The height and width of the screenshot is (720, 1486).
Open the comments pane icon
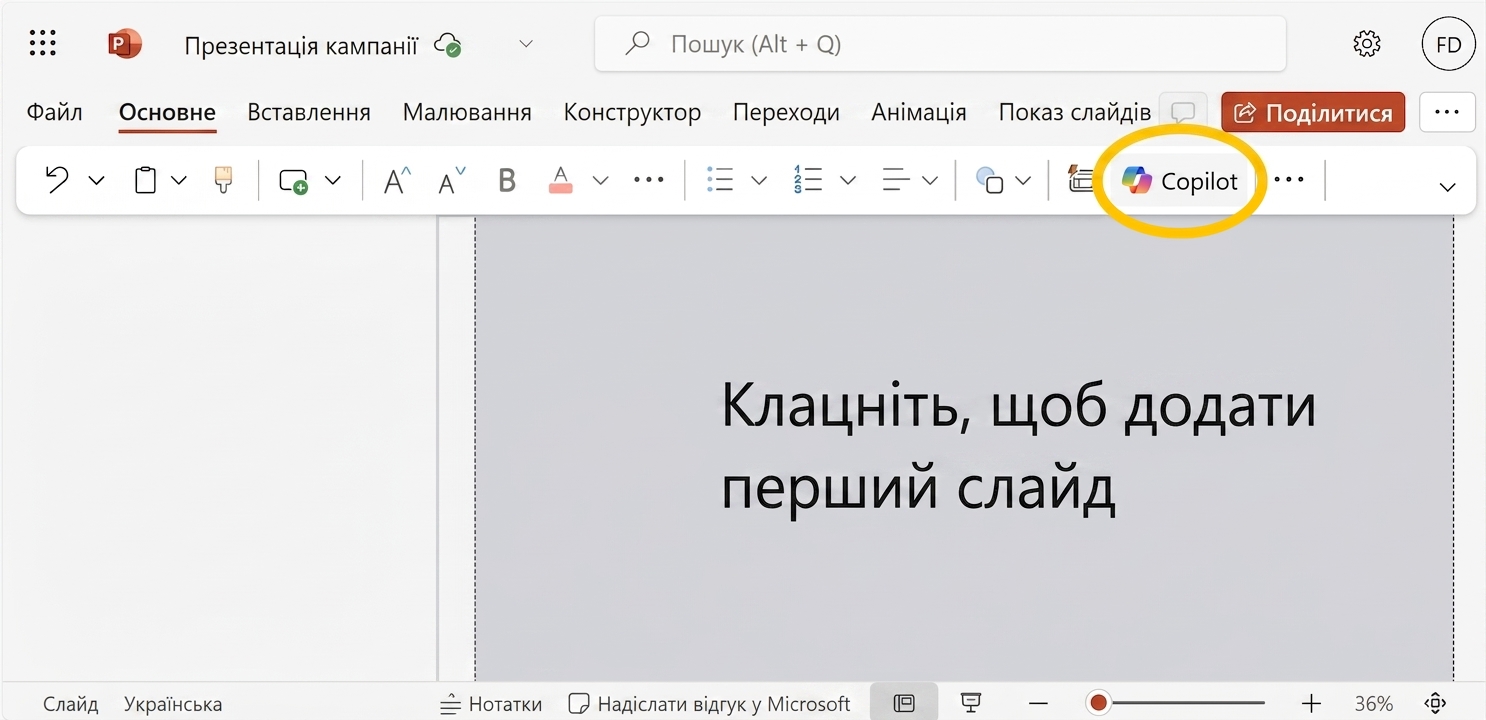(1183, 112)
